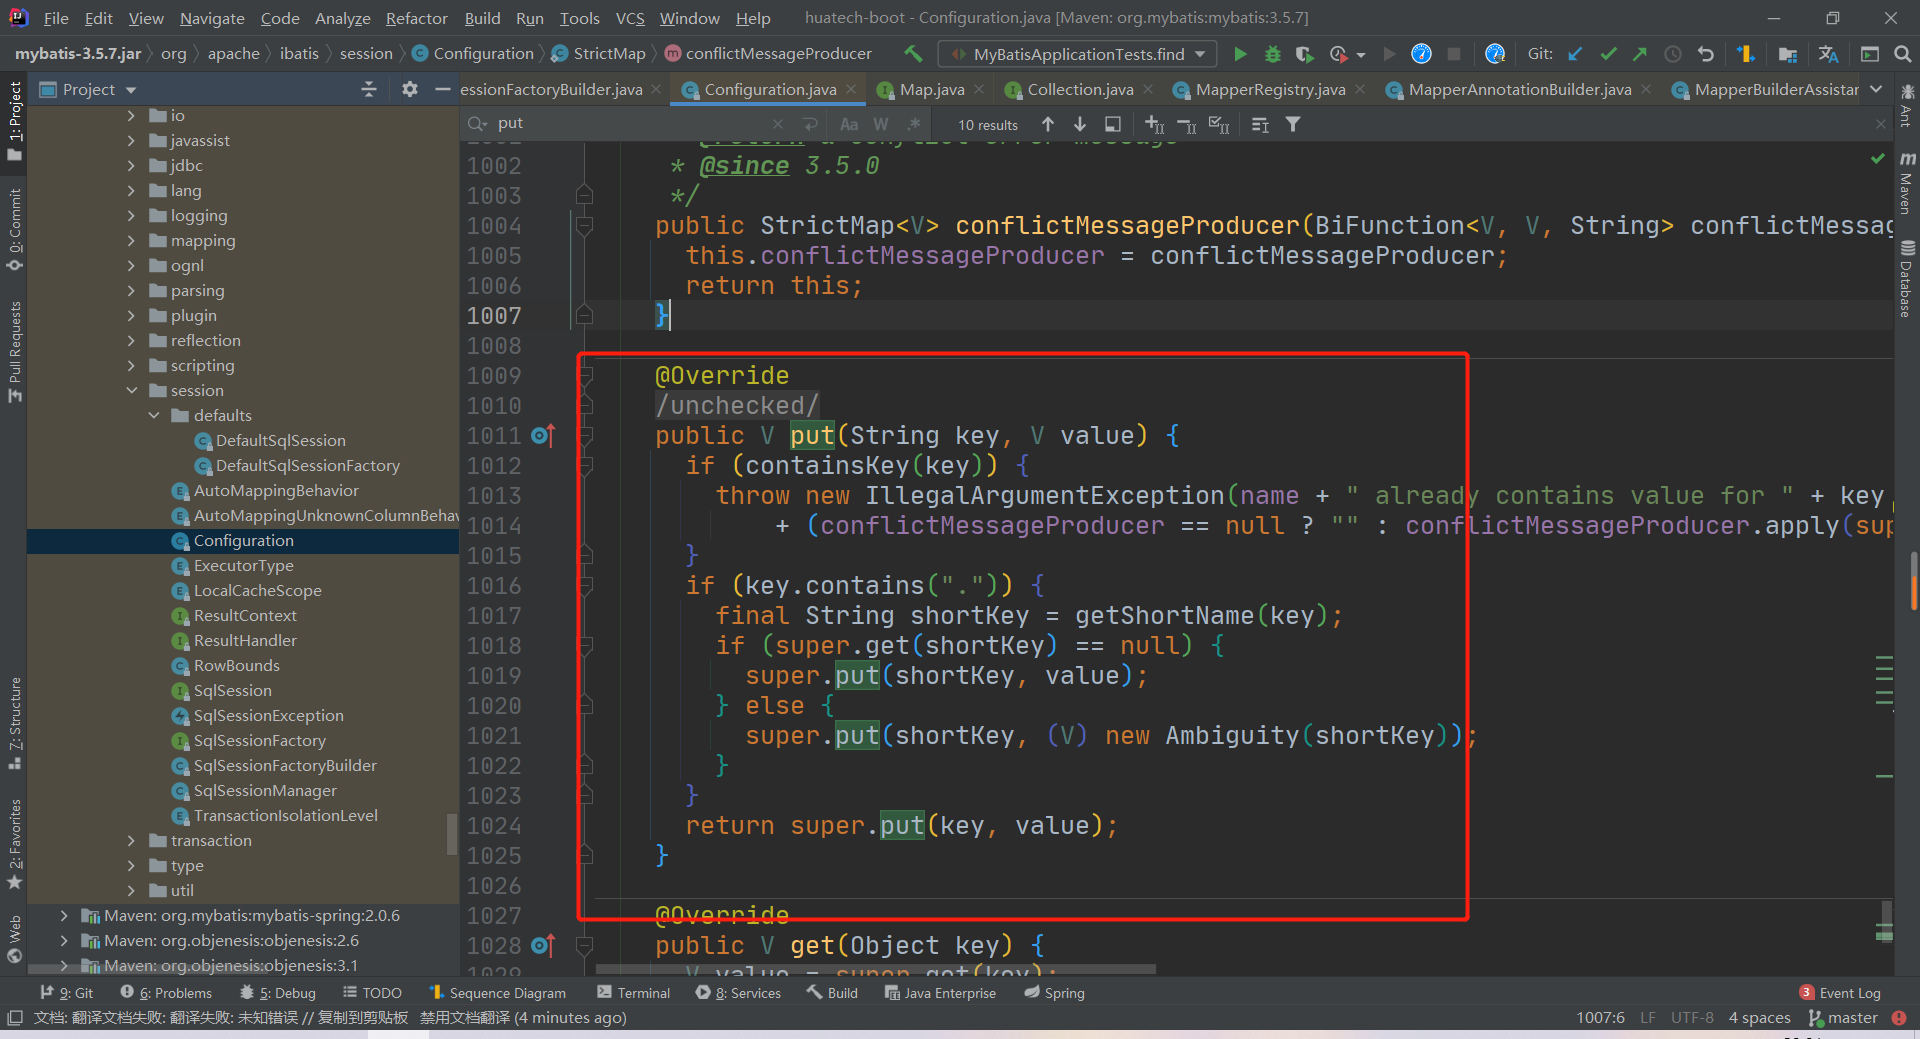1920x1039 pixels.
Task: Click Git update project blue arrow
Action: pyautogui.click(x=1576, y=54)
